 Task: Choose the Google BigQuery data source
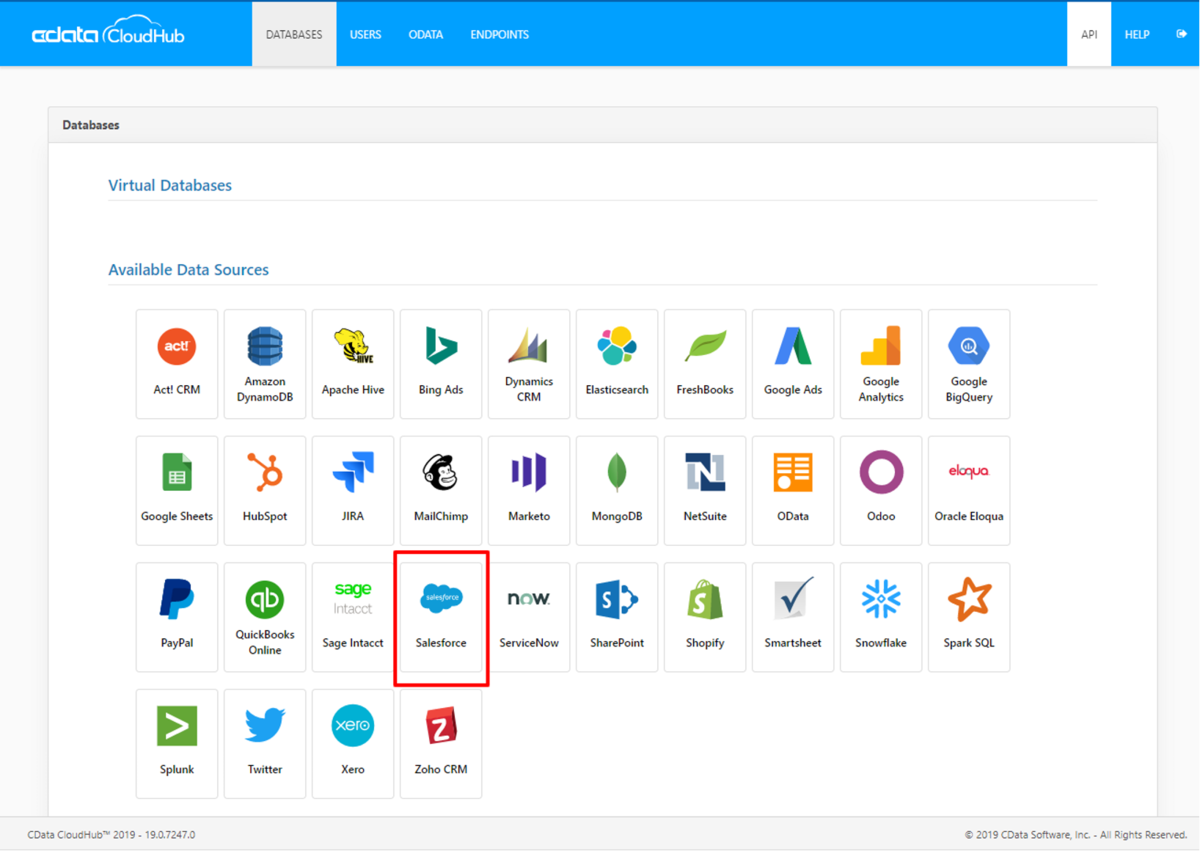pyautogui.click(x=969, y=364)
